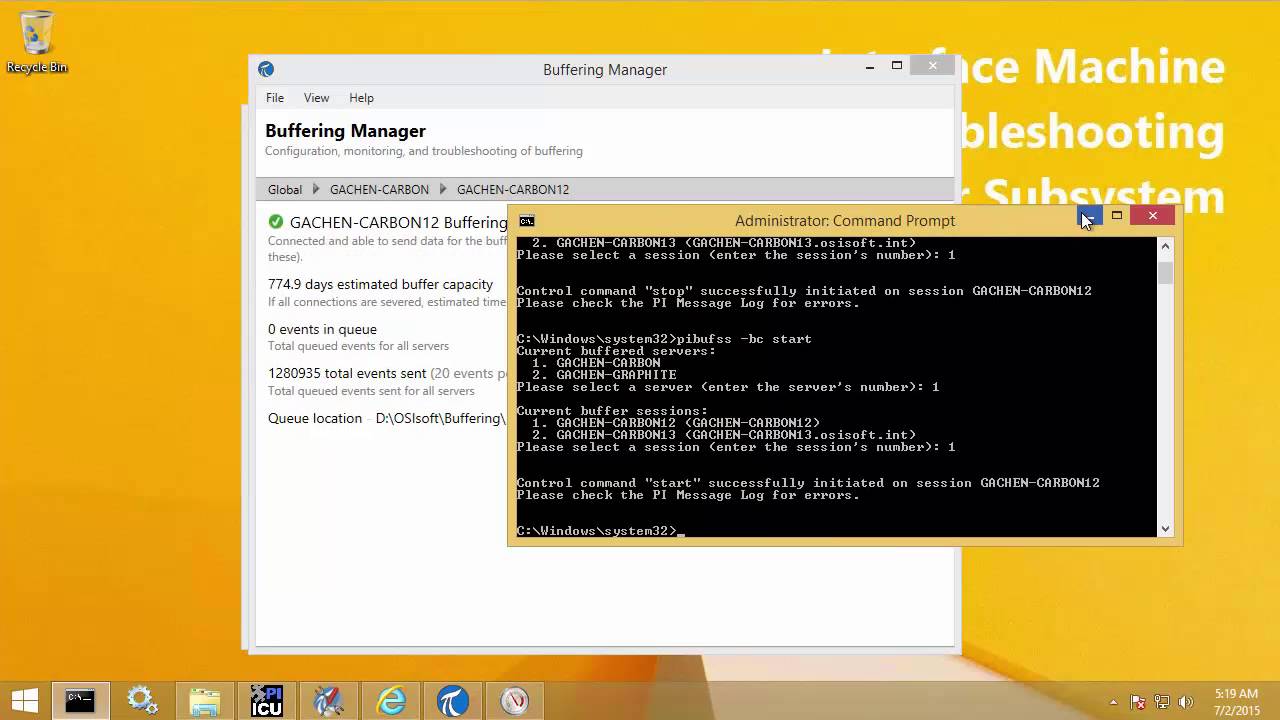Open File Explorer from the taskbar
1280x720 pixels.
(x=204, y=701)
